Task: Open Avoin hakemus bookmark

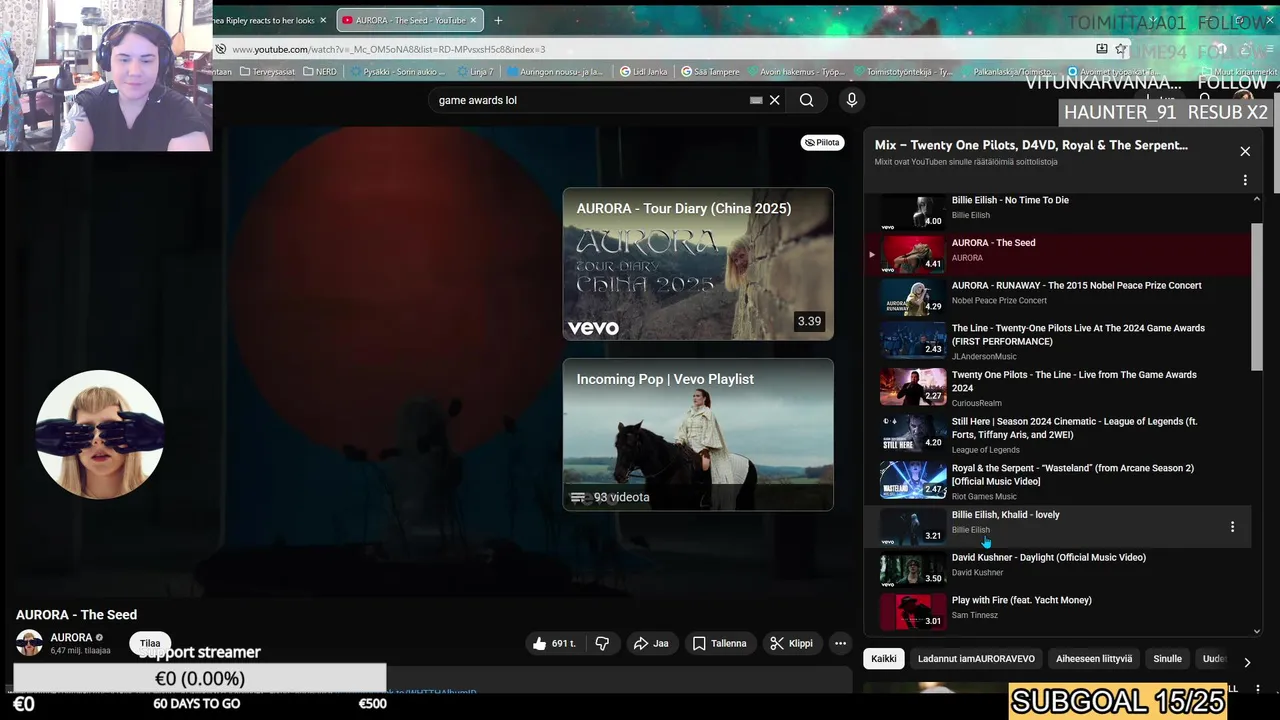Action: tap(796, 72)
